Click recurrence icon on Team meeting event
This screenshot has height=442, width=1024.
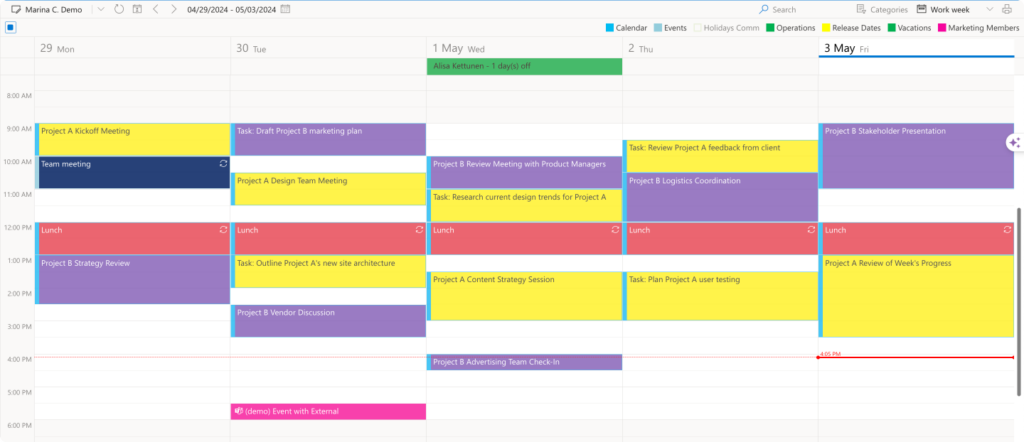[224, 163]
